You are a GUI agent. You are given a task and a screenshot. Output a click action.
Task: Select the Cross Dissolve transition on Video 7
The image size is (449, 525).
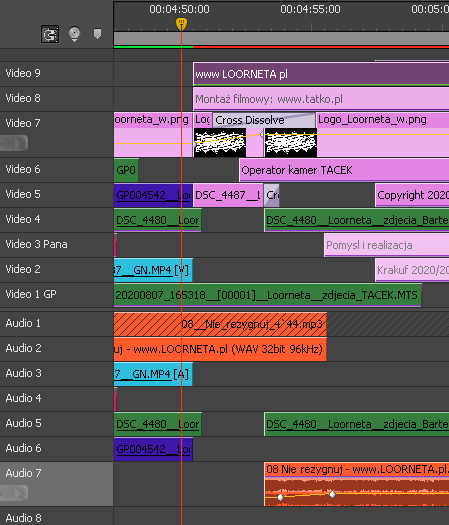[264, 120]
